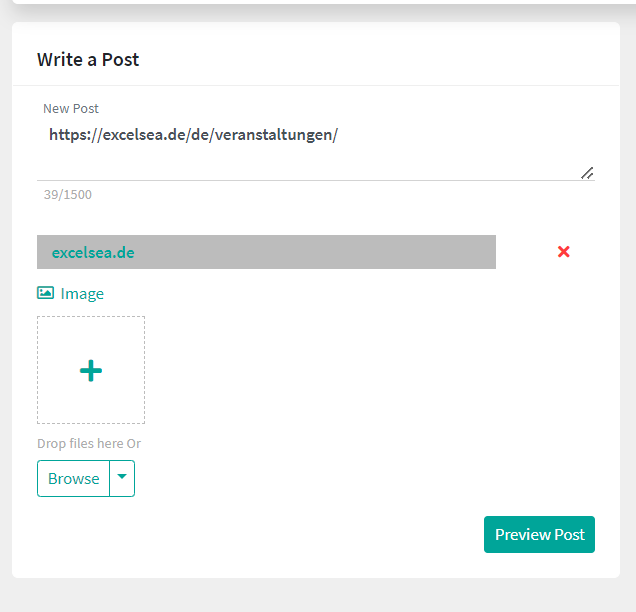The height and width of the screenshot is (612, 636).
Task: Click the plus icon to add image
Action: 91,370
